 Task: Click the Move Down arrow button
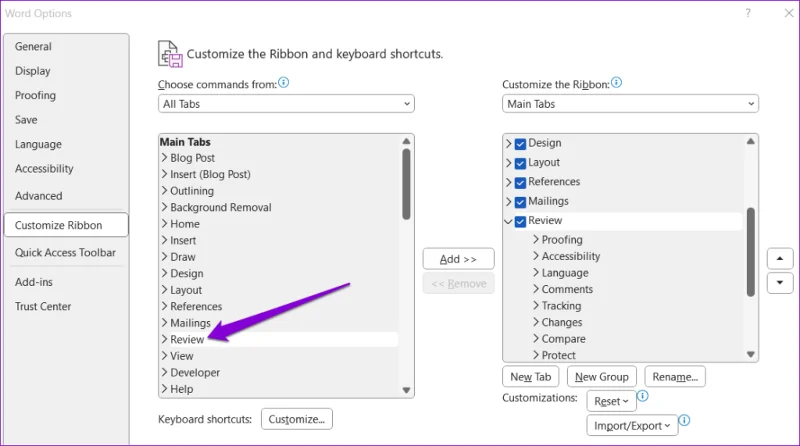tap(780, 283)
